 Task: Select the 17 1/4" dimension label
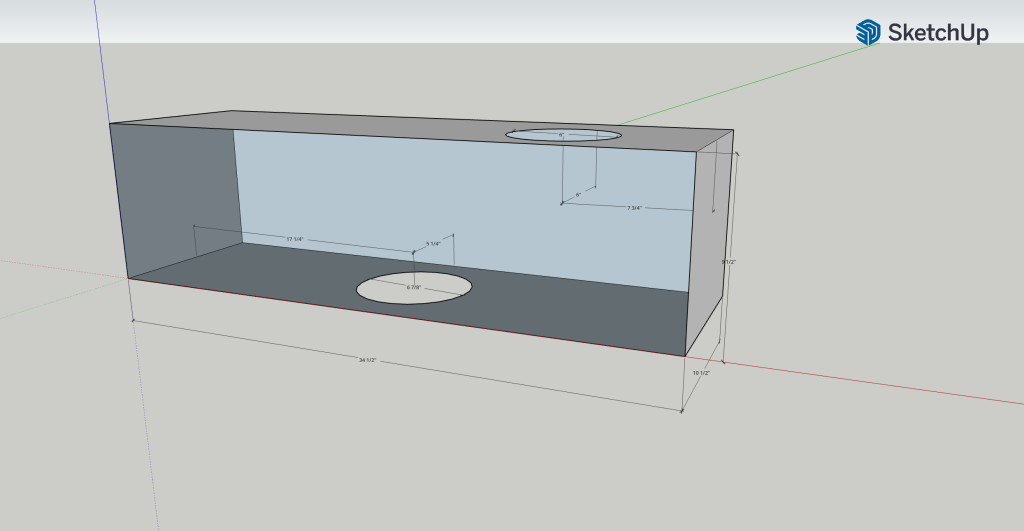click(295, 240)
